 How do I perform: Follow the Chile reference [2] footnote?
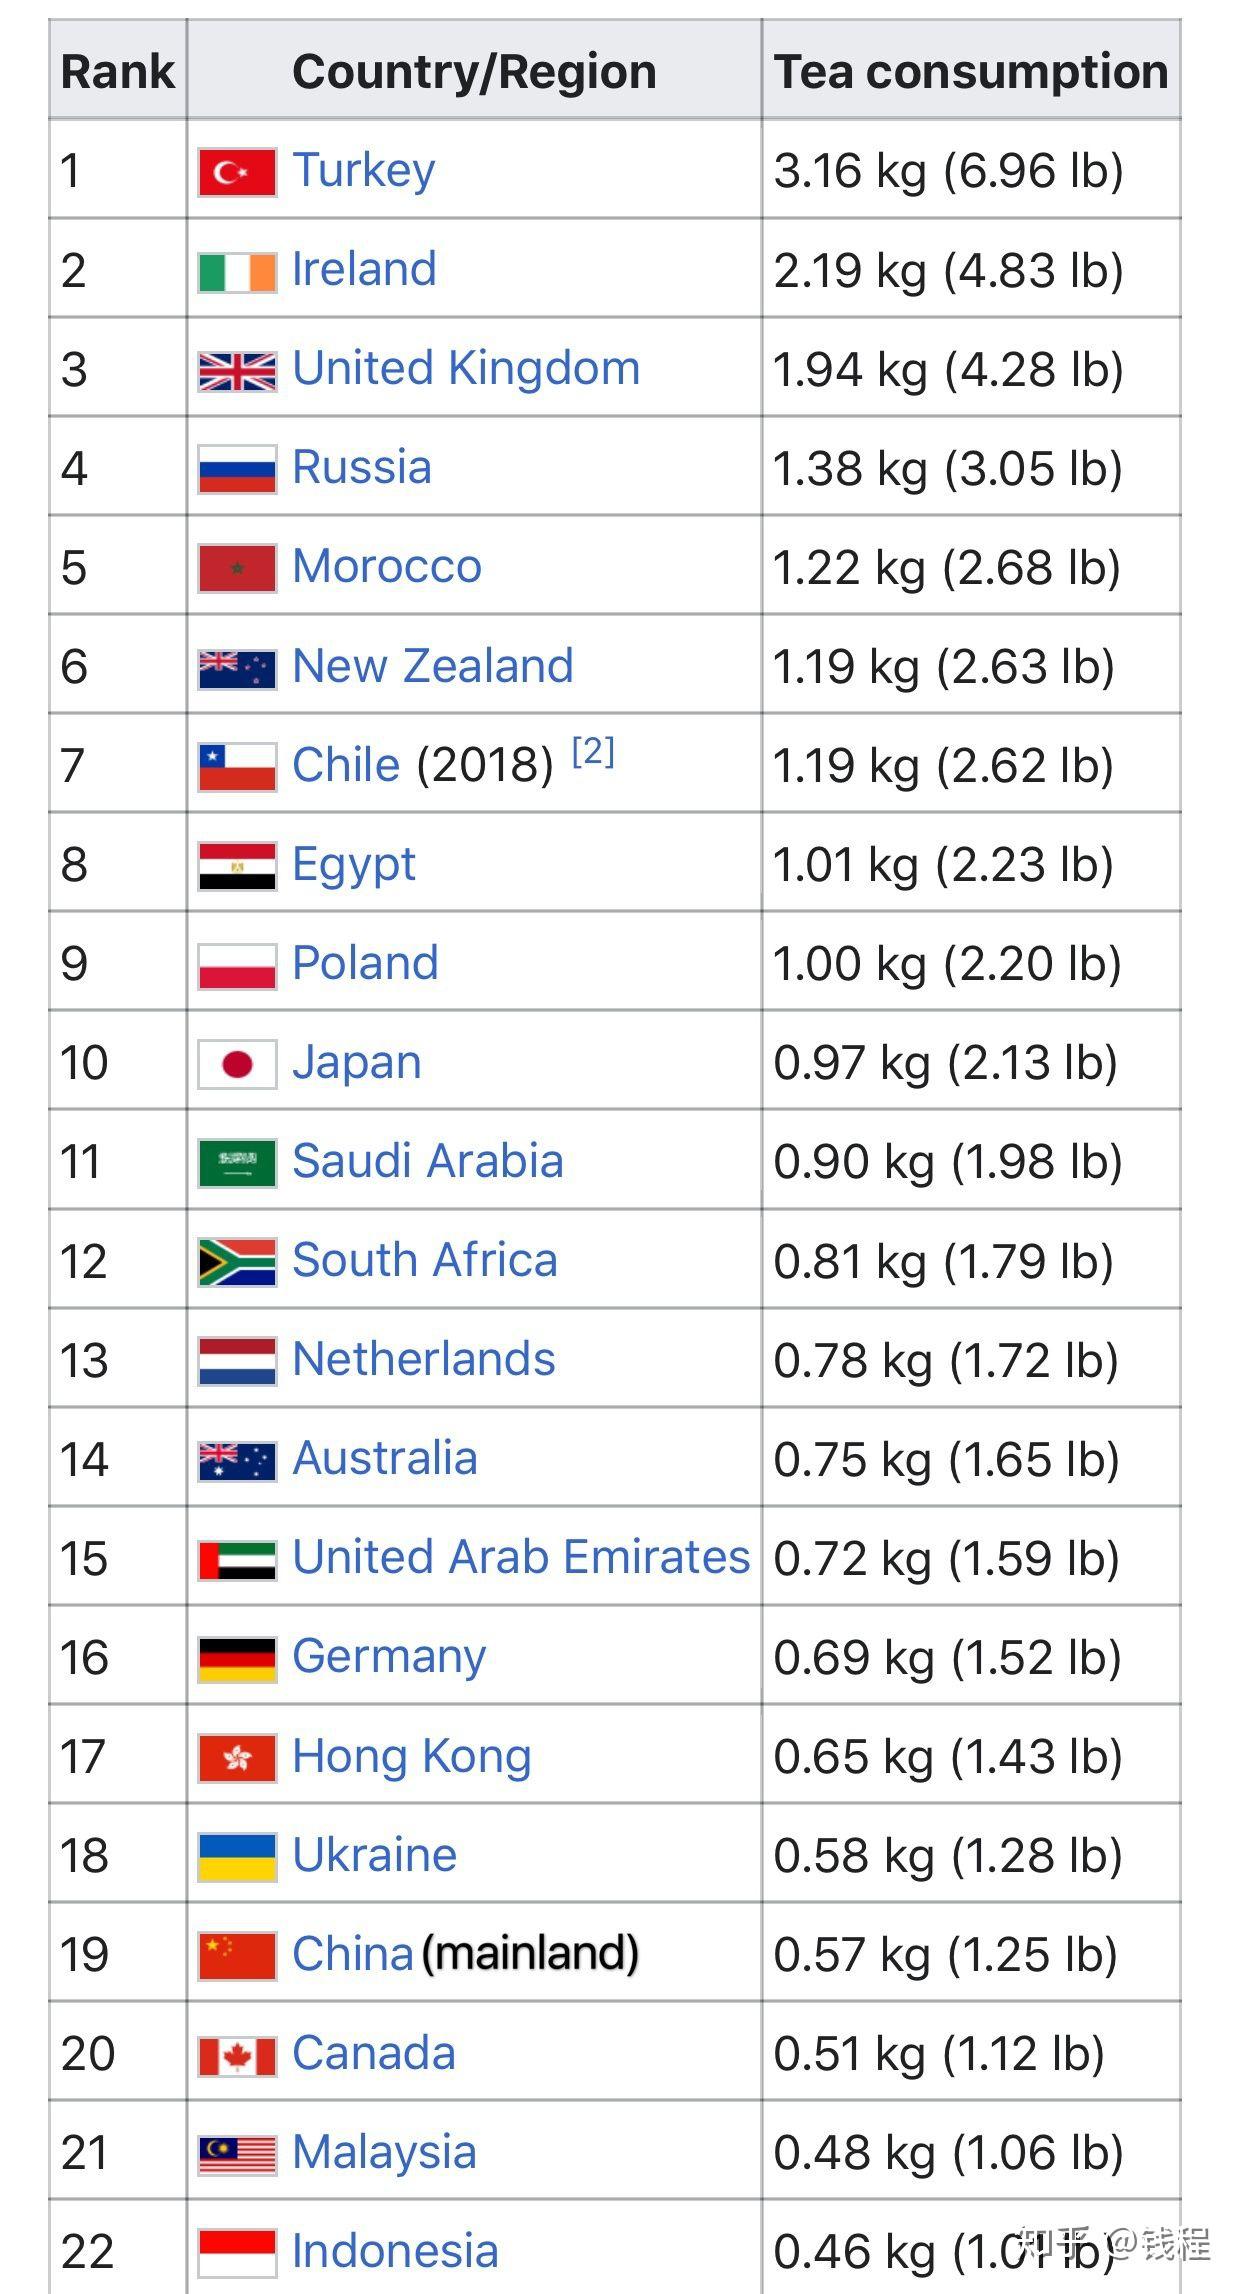pyautogui.click(x=593, y=751)
